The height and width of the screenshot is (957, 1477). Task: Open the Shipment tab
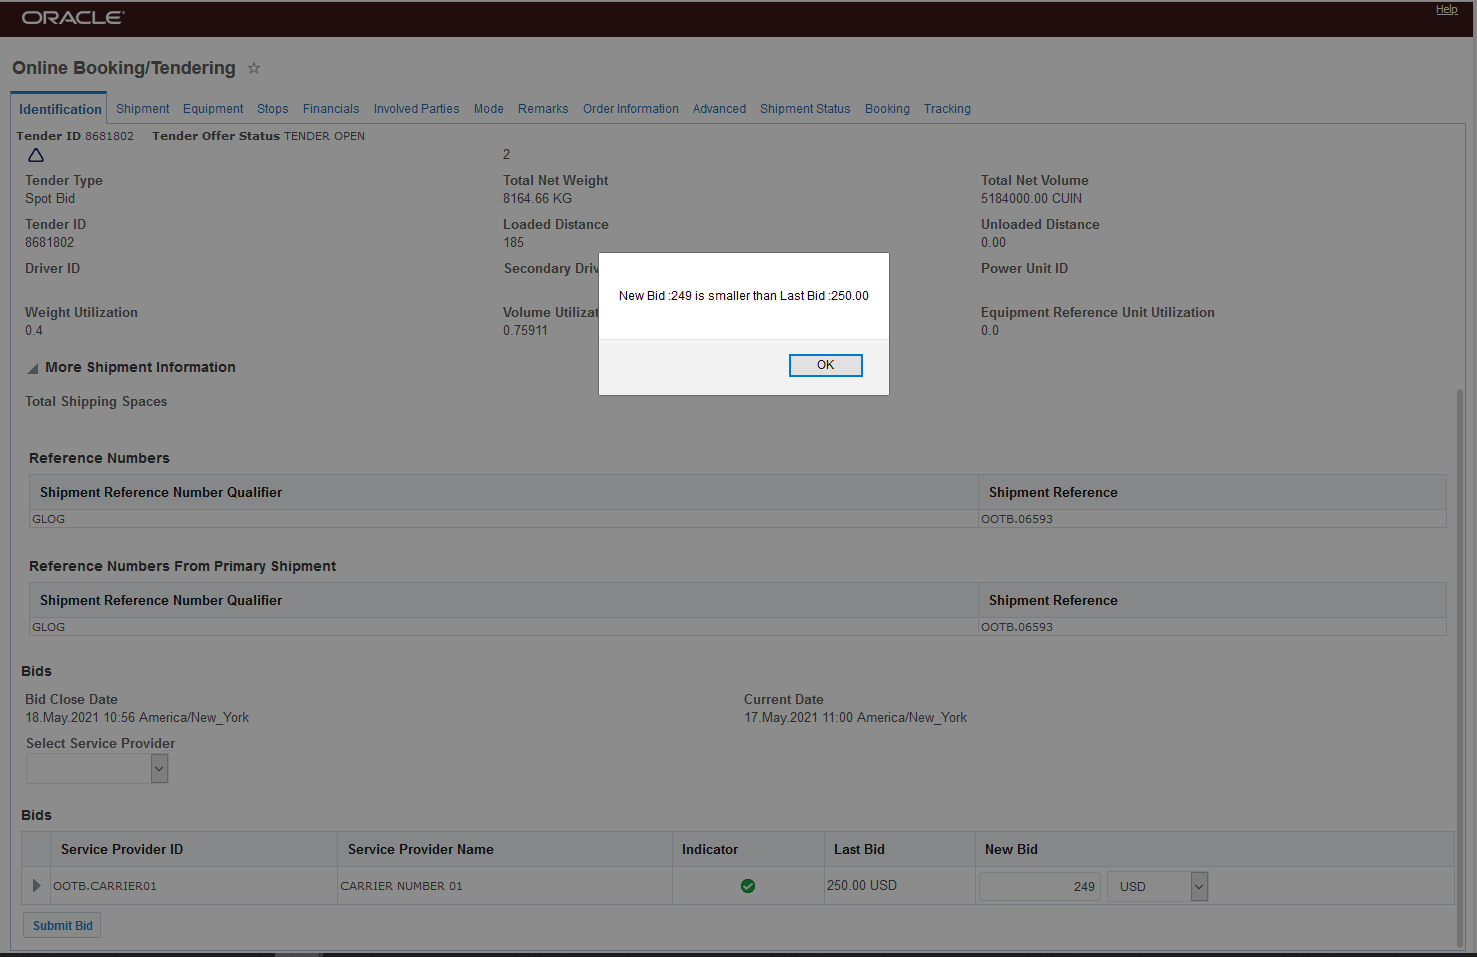coord(142,109)
